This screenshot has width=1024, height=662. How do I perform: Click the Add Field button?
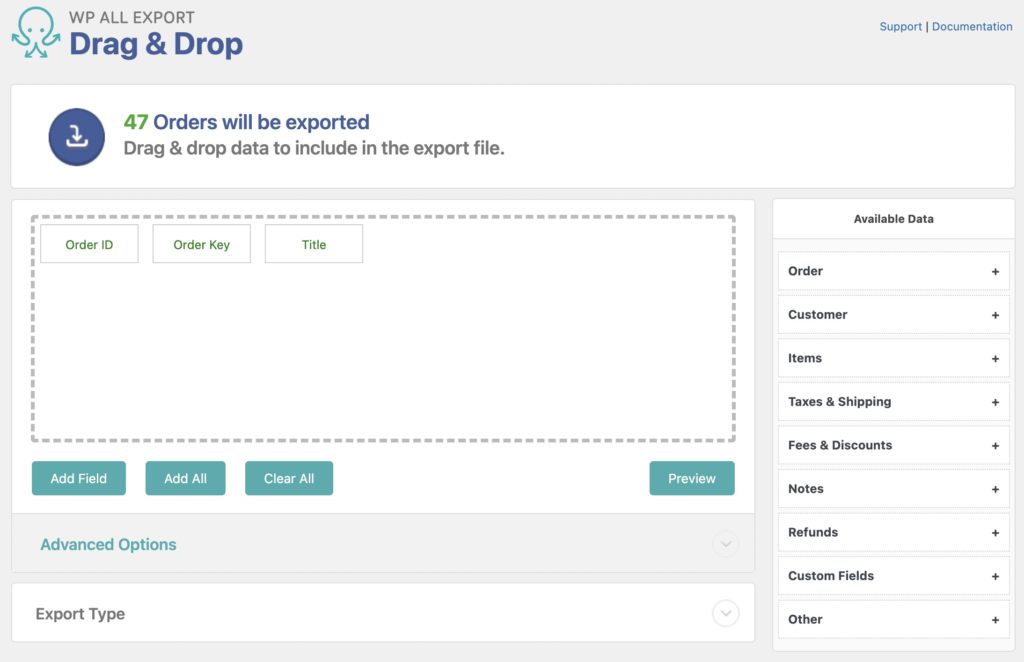pos(78,478)
